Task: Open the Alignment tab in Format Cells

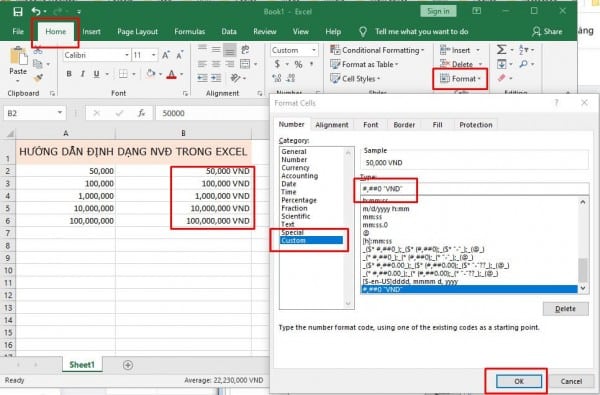Action: 332,125
